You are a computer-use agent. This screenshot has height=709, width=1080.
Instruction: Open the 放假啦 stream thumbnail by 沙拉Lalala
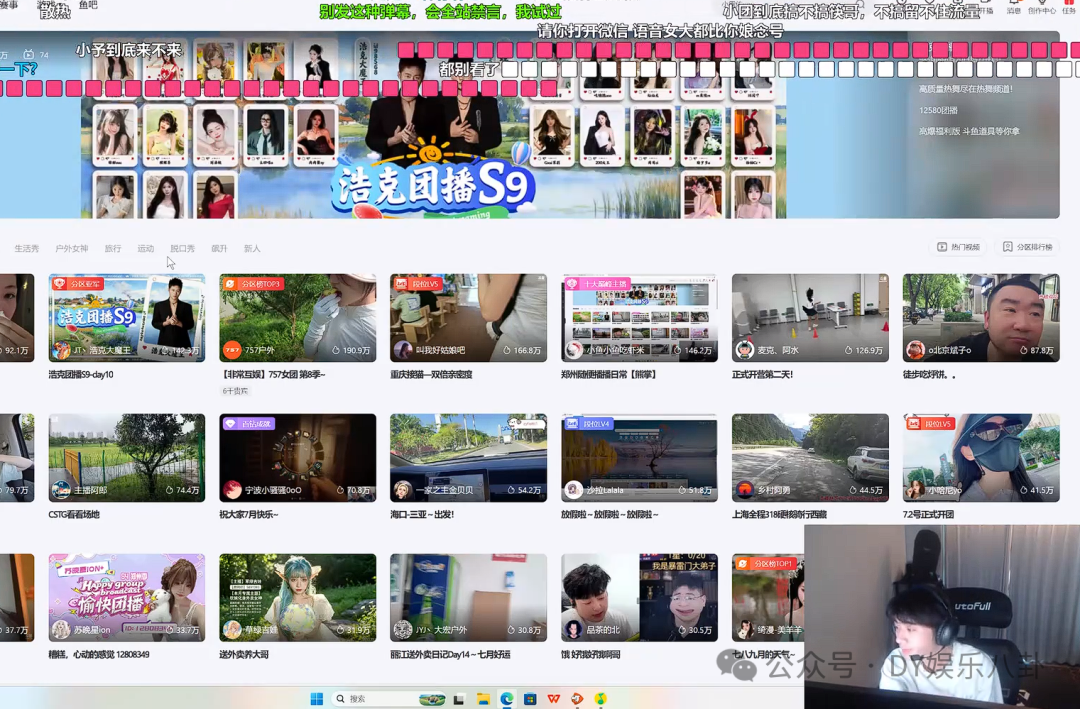(x=639, y=458)
